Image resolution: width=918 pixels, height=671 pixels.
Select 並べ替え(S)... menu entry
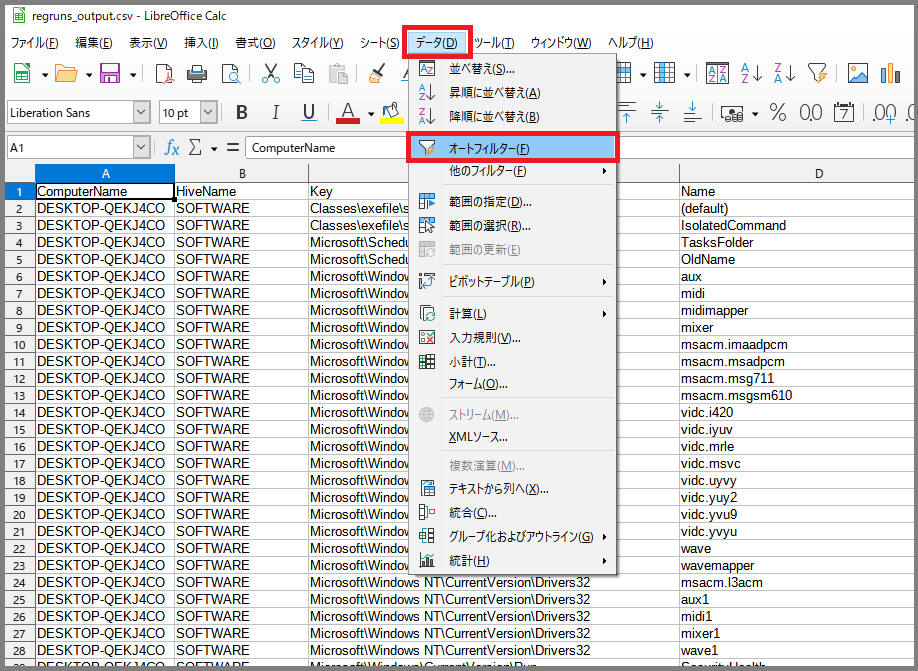pyautogui.click(x=512, y=69)
